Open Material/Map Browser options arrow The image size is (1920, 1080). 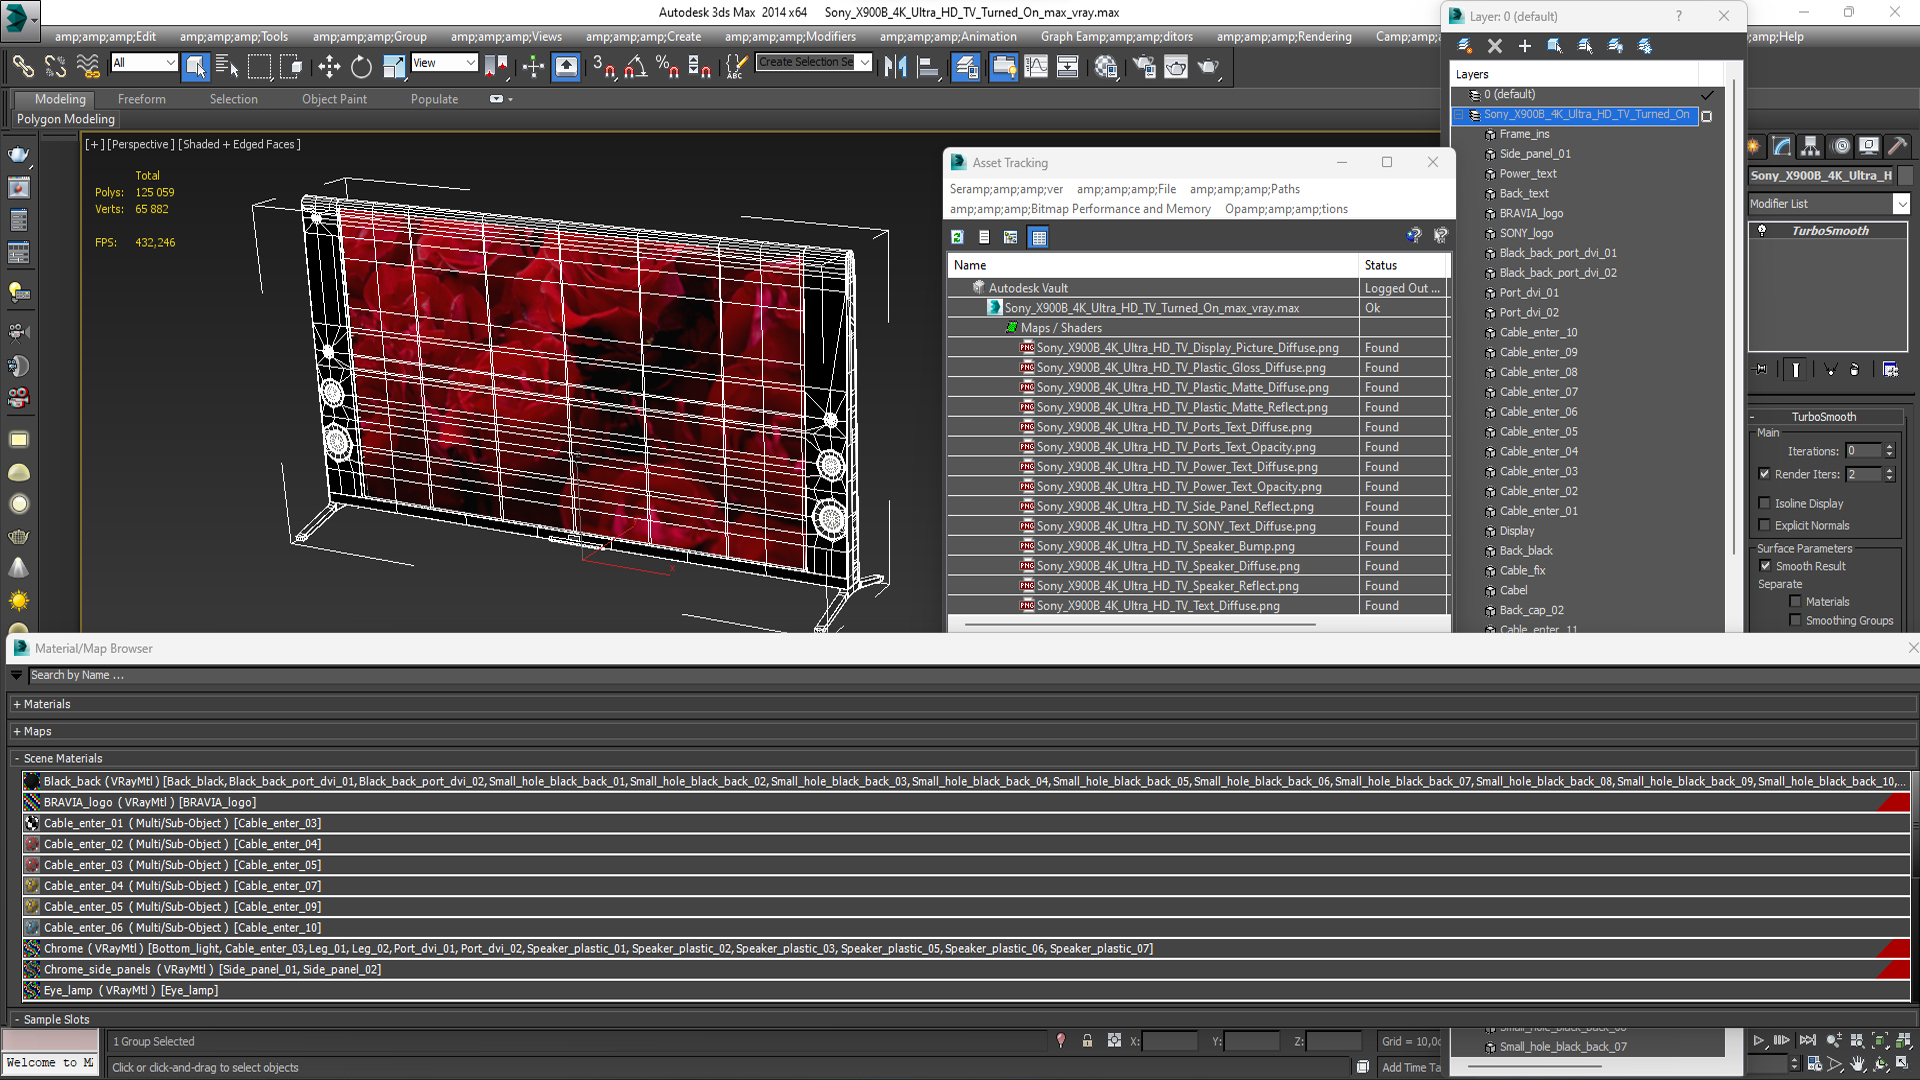(x=16, y=675)
